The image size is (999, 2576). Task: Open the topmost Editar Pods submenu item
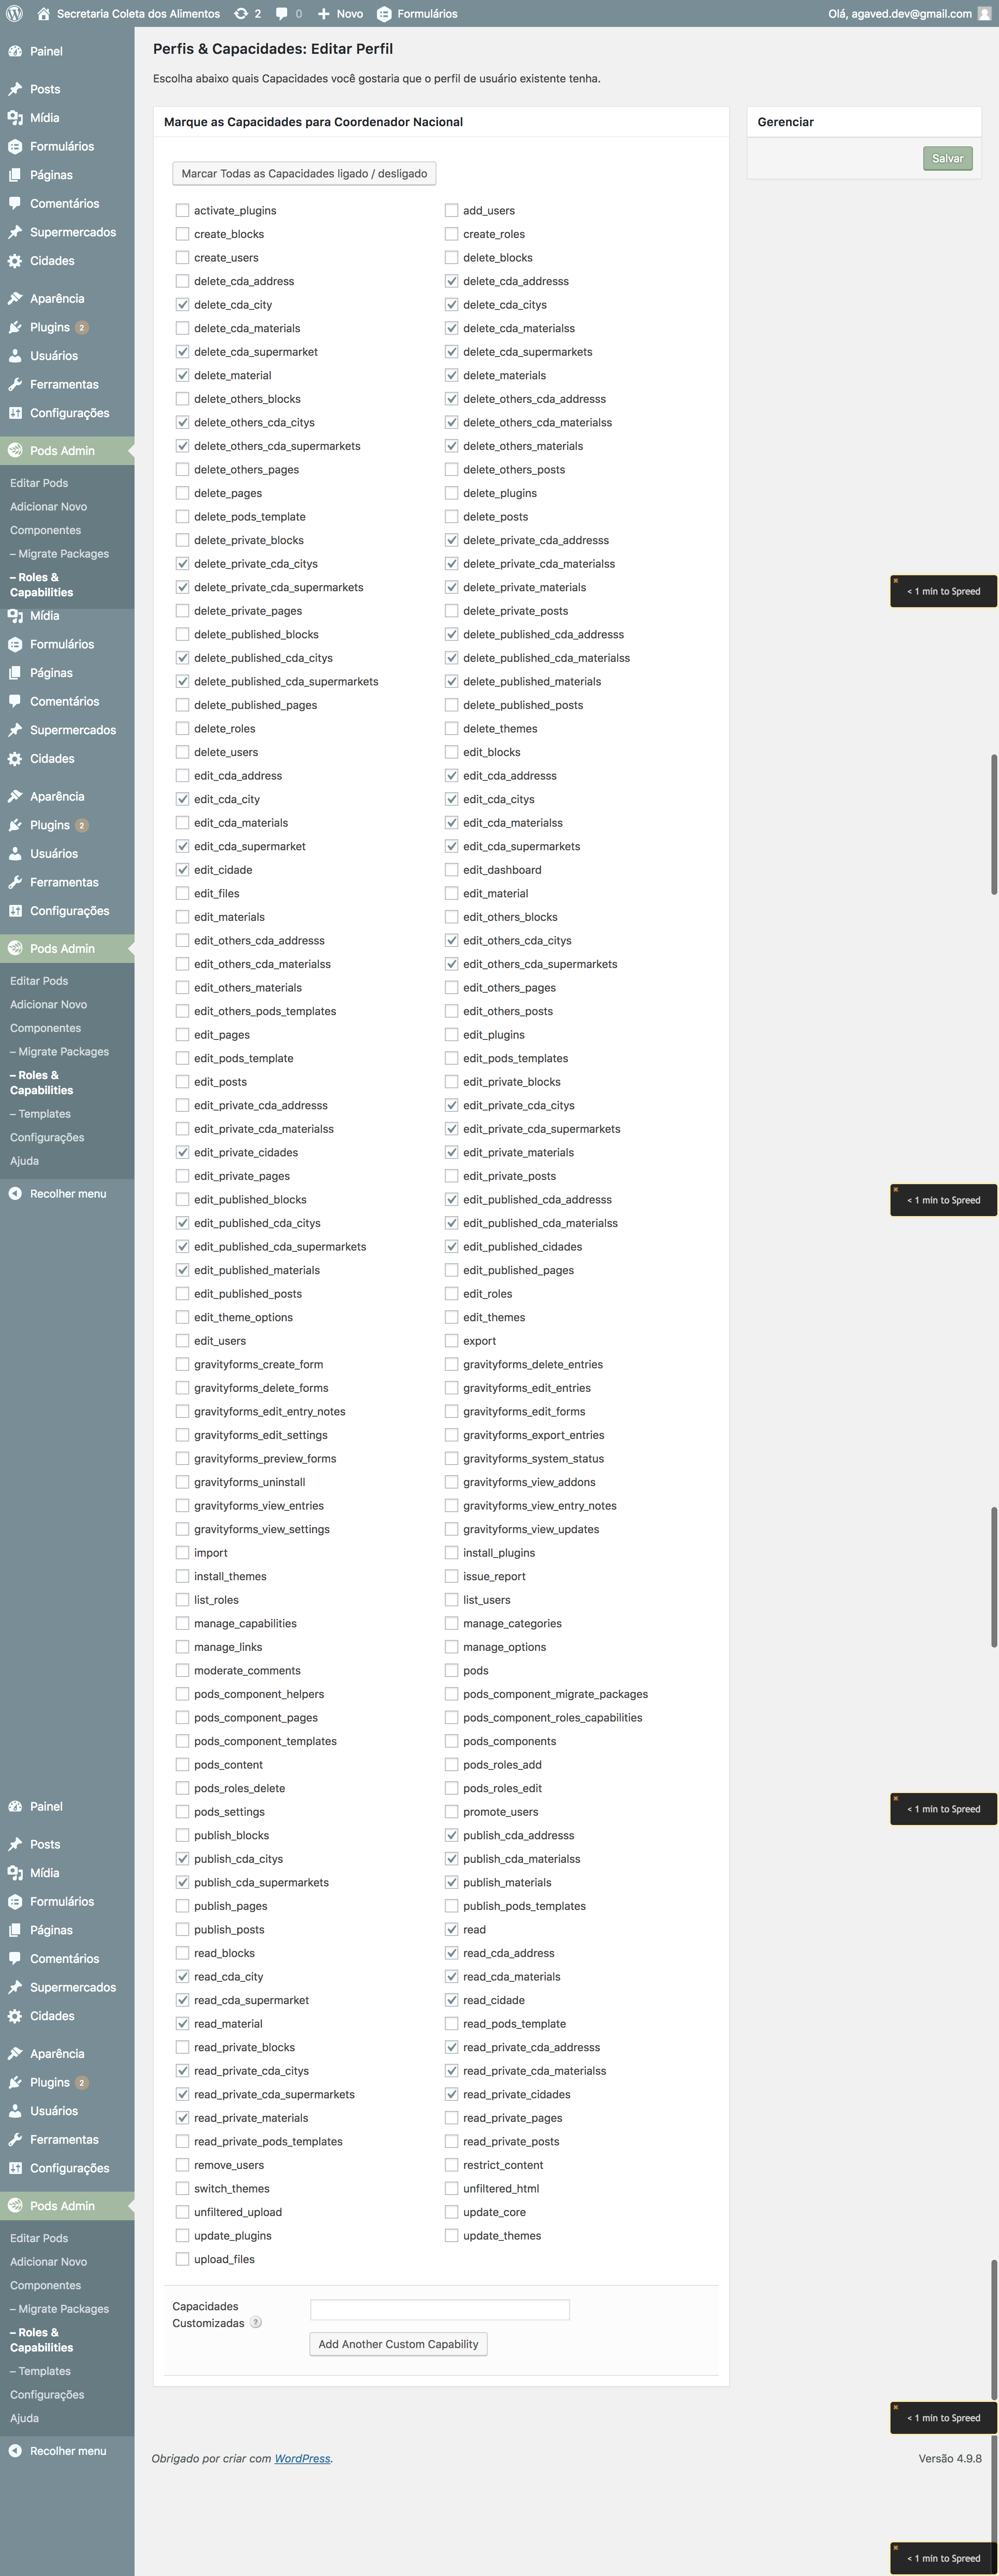point(39,483)
